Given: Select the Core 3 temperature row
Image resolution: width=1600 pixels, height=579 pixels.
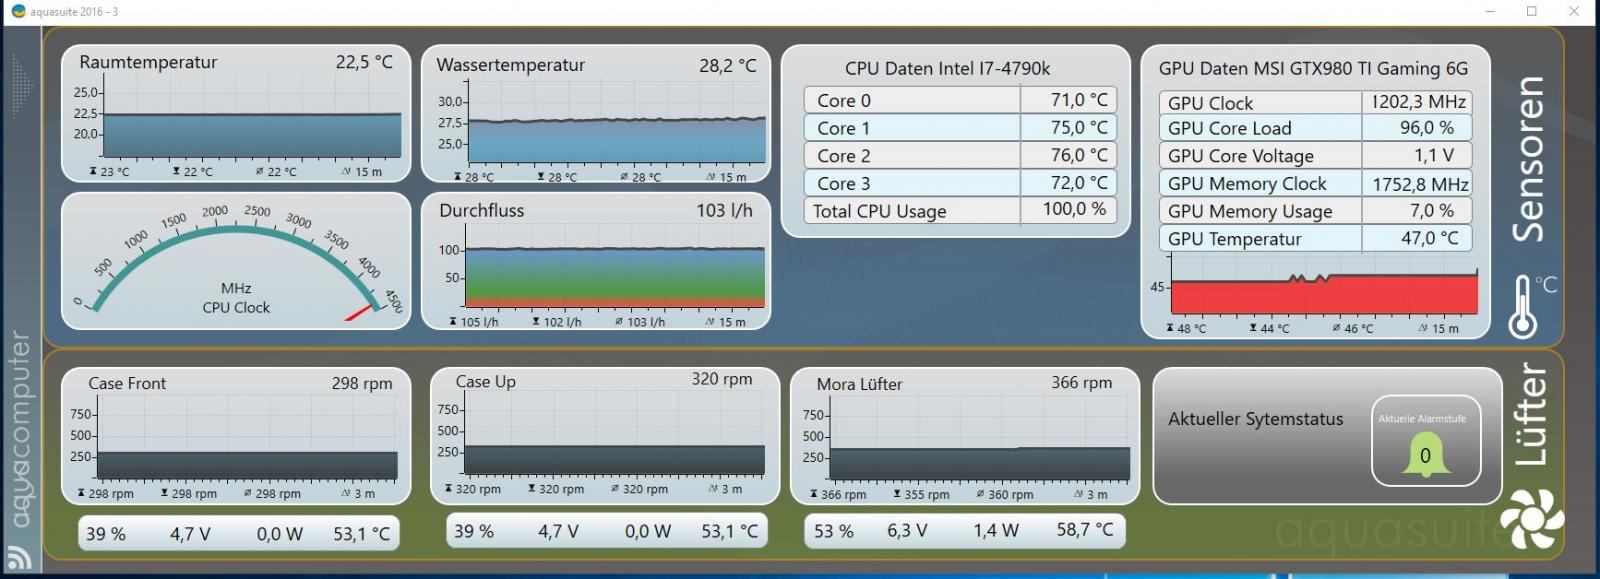Looking at the screenshot, I should click(x=960, y=183).
